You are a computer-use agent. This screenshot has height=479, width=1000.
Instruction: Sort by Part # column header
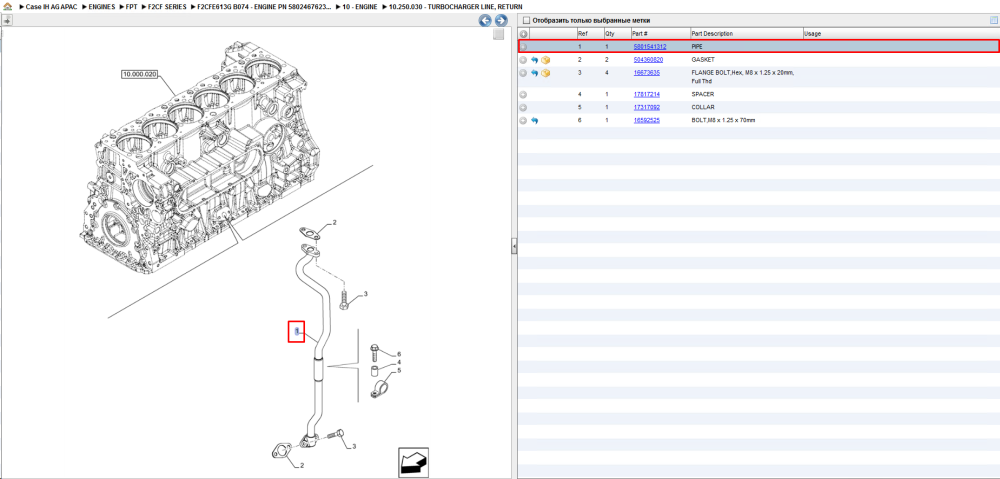660,34
